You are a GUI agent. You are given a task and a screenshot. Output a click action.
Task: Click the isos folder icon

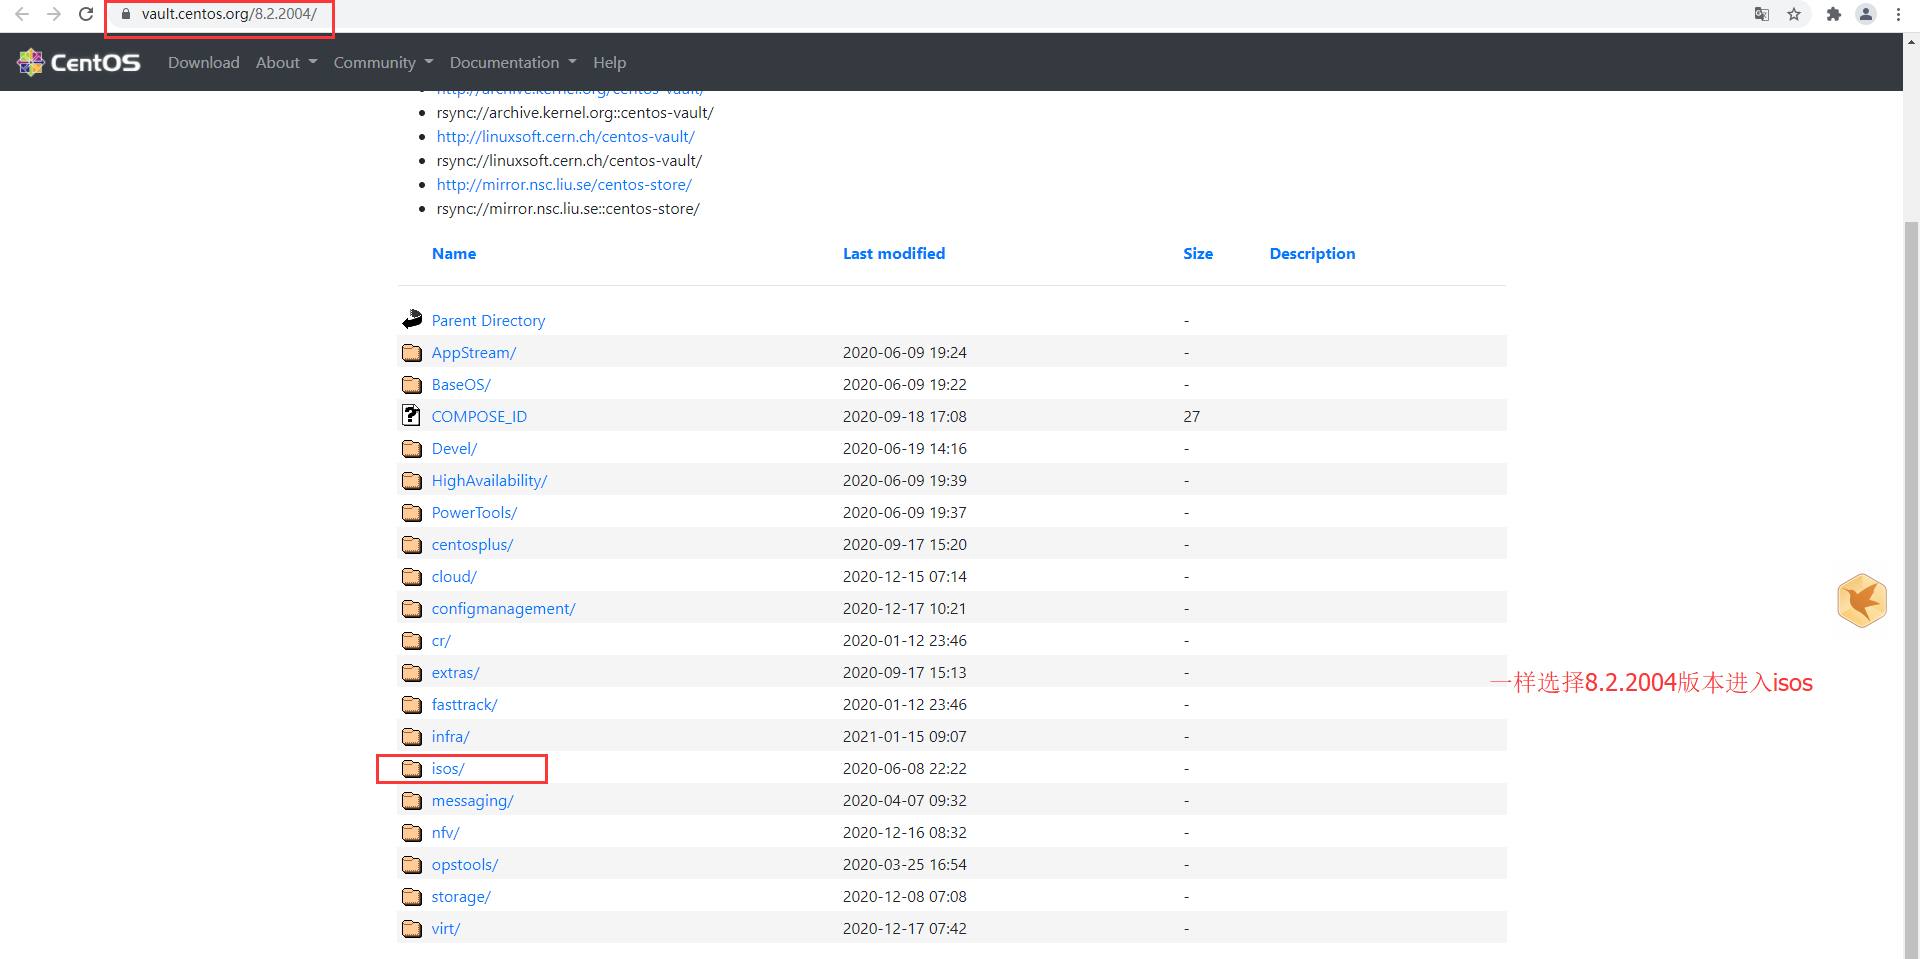click(412, 768)
